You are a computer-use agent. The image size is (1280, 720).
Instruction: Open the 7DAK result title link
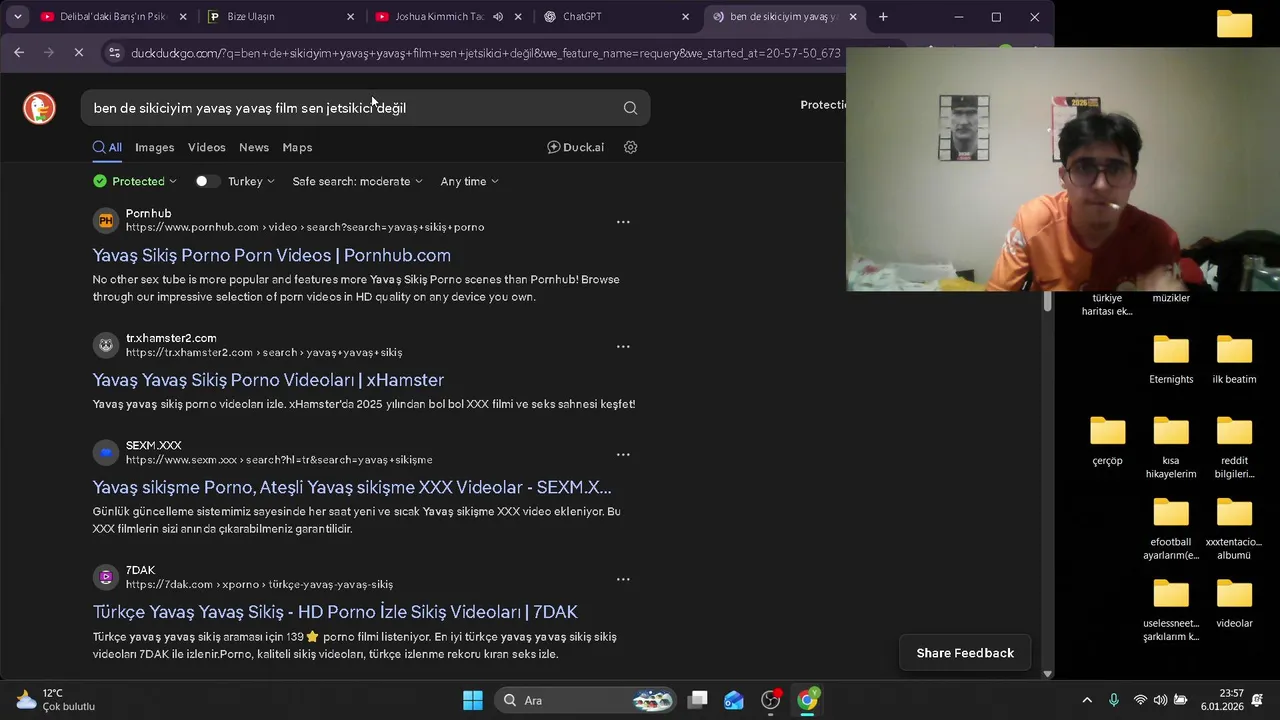pyautogui.click(x=335, y=612)
